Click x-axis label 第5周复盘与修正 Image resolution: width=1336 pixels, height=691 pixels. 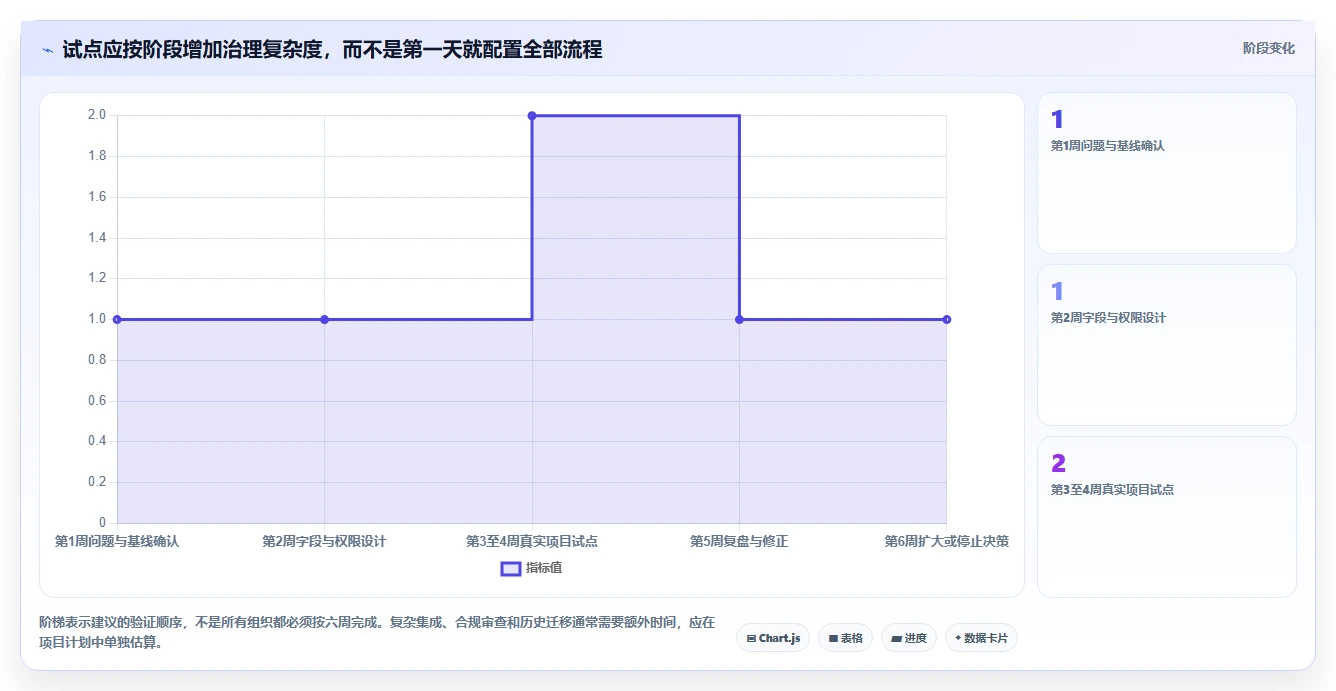[x=739, y=541]
